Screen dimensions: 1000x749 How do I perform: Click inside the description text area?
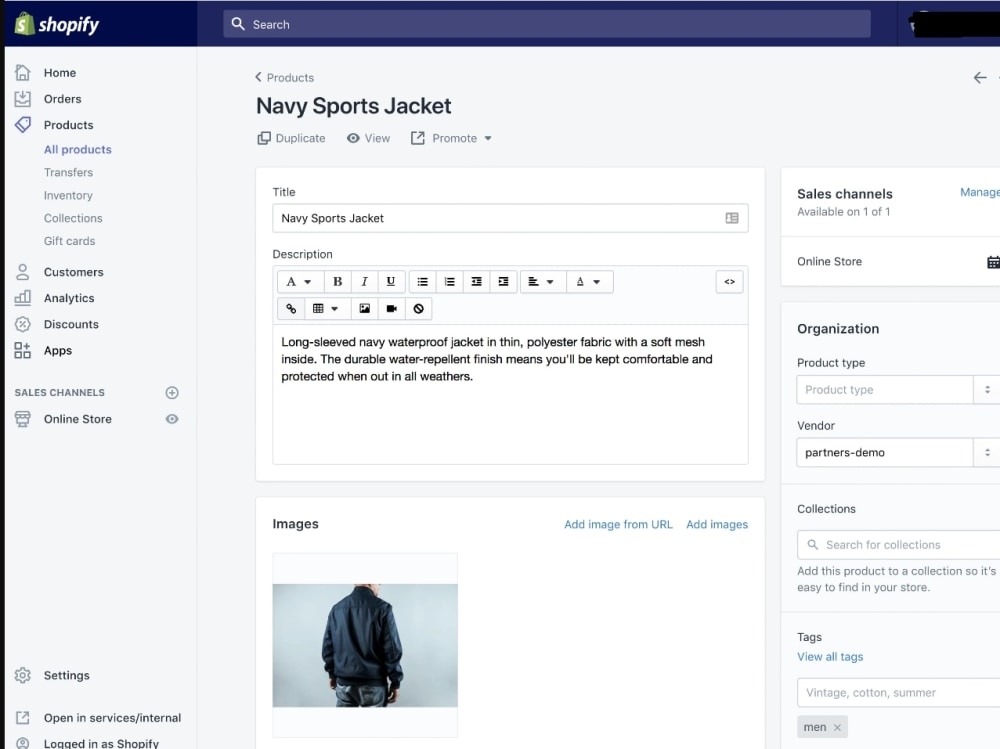point(510,394)
